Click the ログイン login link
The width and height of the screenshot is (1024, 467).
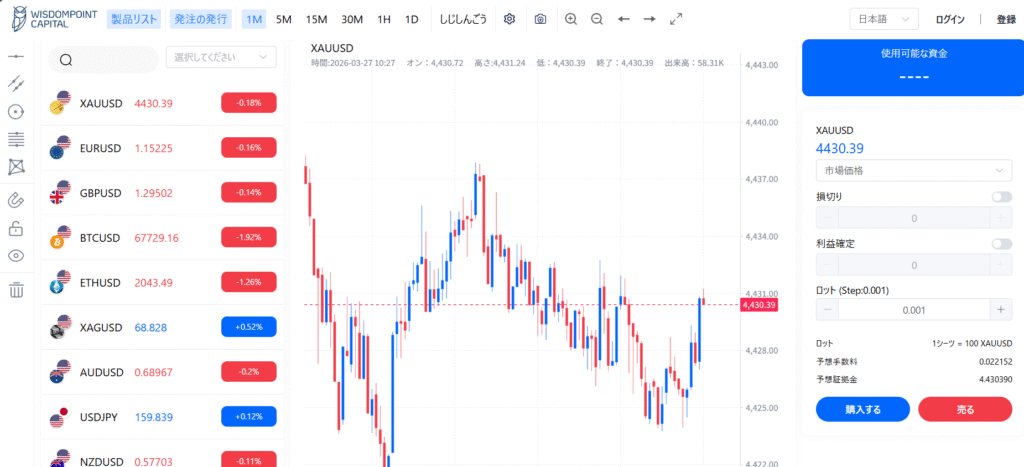pos(950,19)
